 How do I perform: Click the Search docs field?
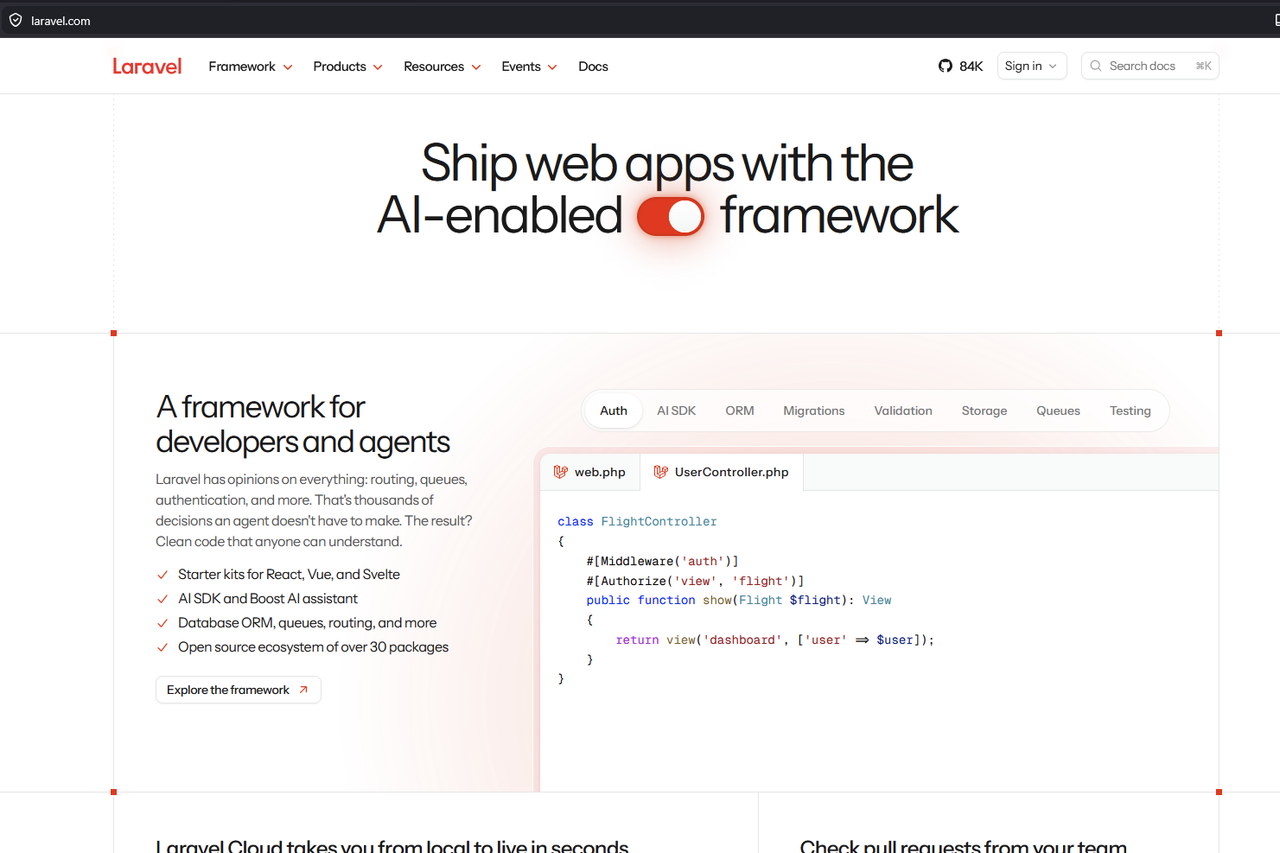tap(1150, 66)
